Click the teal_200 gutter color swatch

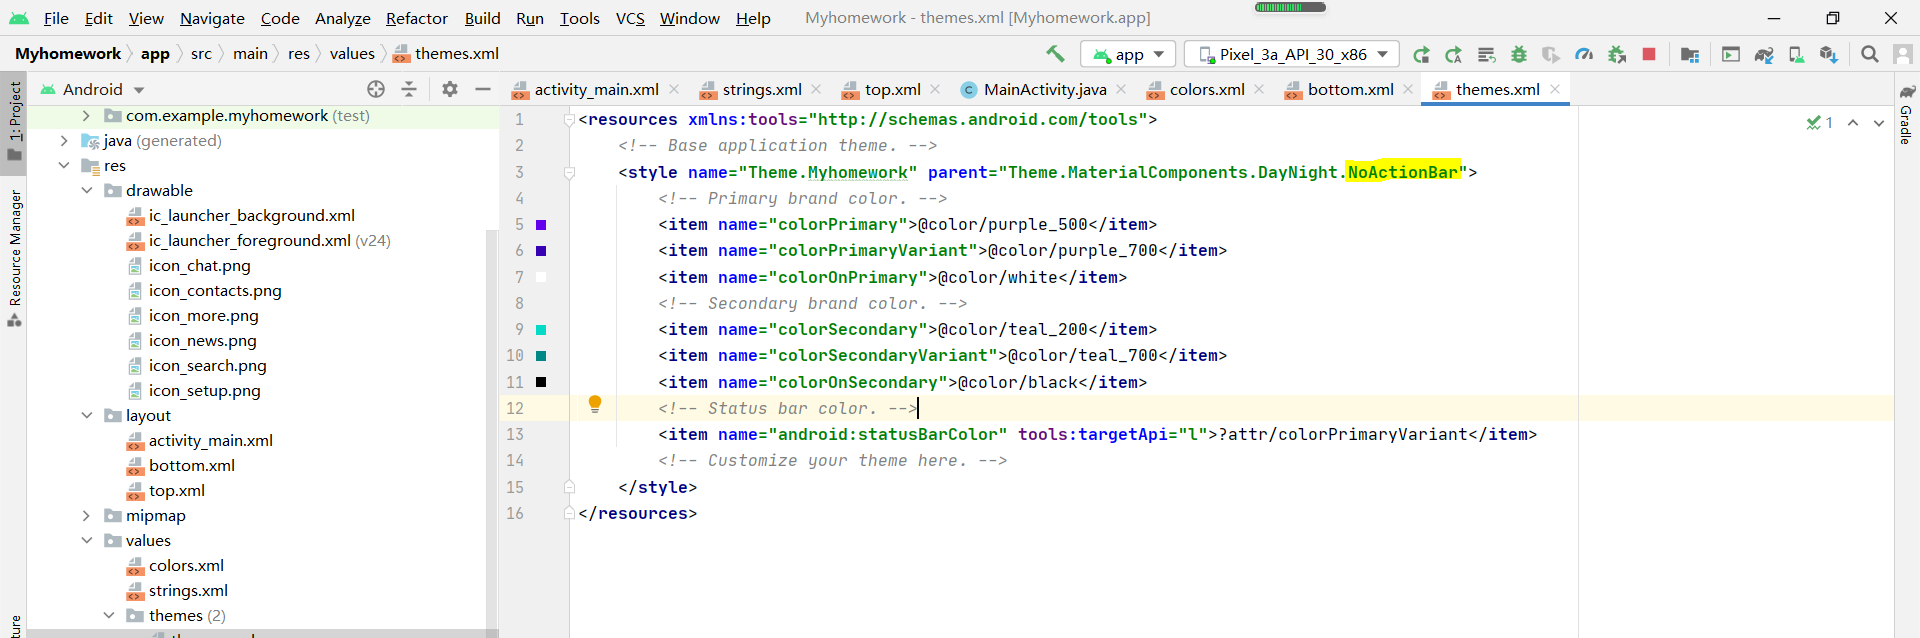tap(541, 330)
